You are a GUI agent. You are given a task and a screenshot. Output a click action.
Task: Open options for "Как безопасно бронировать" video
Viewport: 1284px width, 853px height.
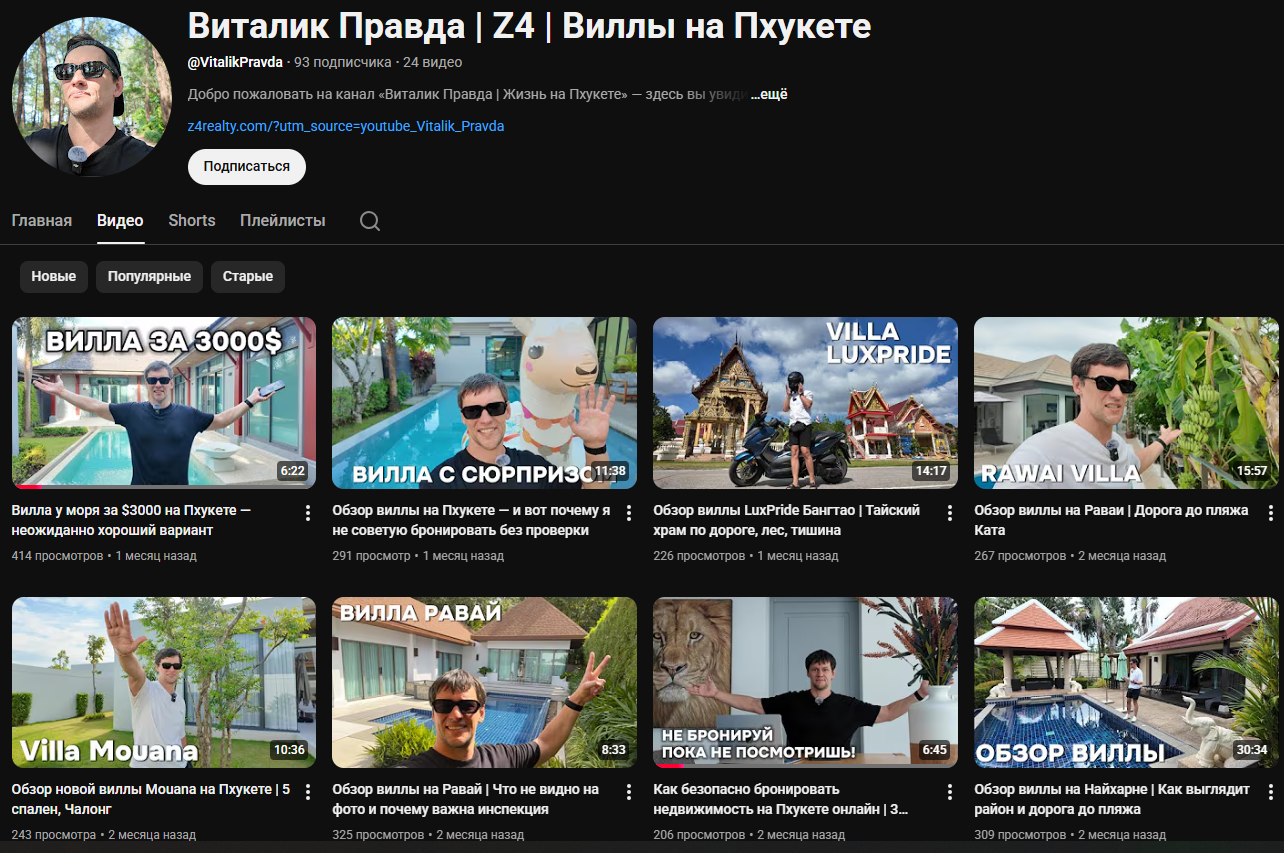pyautogui.click(x=950, y=792)
